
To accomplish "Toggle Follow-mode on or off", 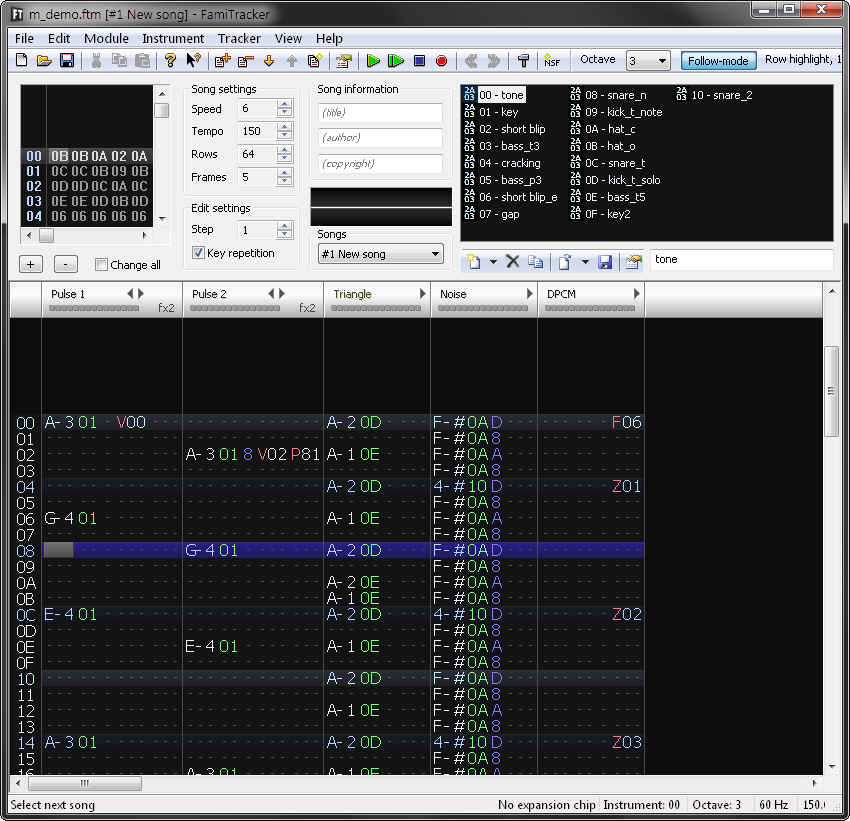I will (x=718, y=60).
